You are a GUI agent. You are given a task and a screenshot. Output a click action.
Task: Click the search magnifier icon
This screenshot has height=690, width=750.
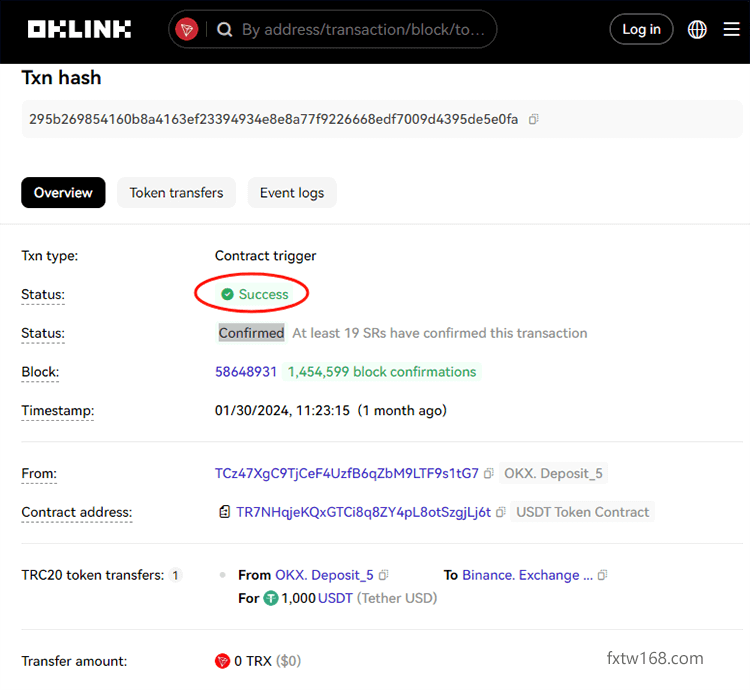tap(225, 30)
